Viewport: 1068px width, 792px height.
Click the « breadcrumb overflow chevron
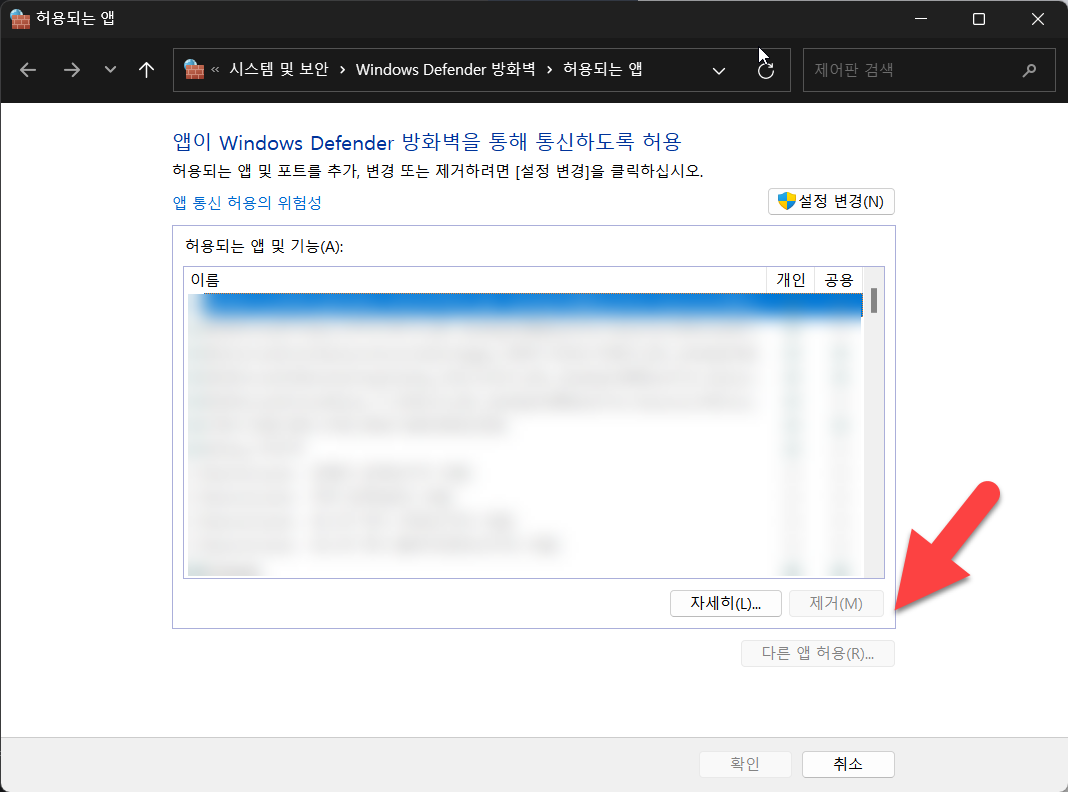click(x=215, y=69)
